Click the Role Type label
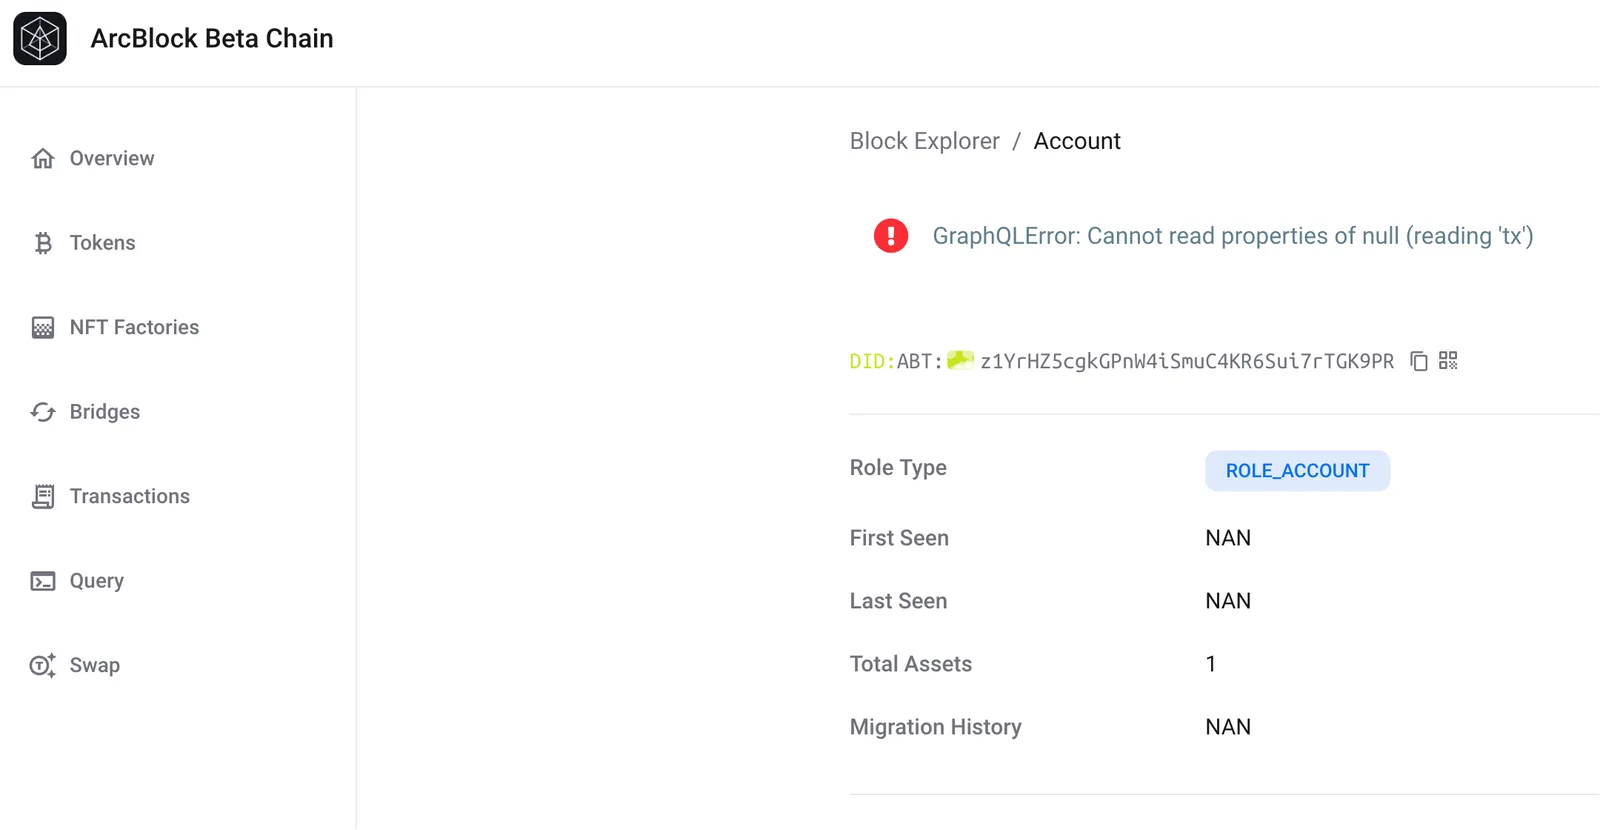Image resolution: width=1600 pixels, height=830 pixels. 898,468
